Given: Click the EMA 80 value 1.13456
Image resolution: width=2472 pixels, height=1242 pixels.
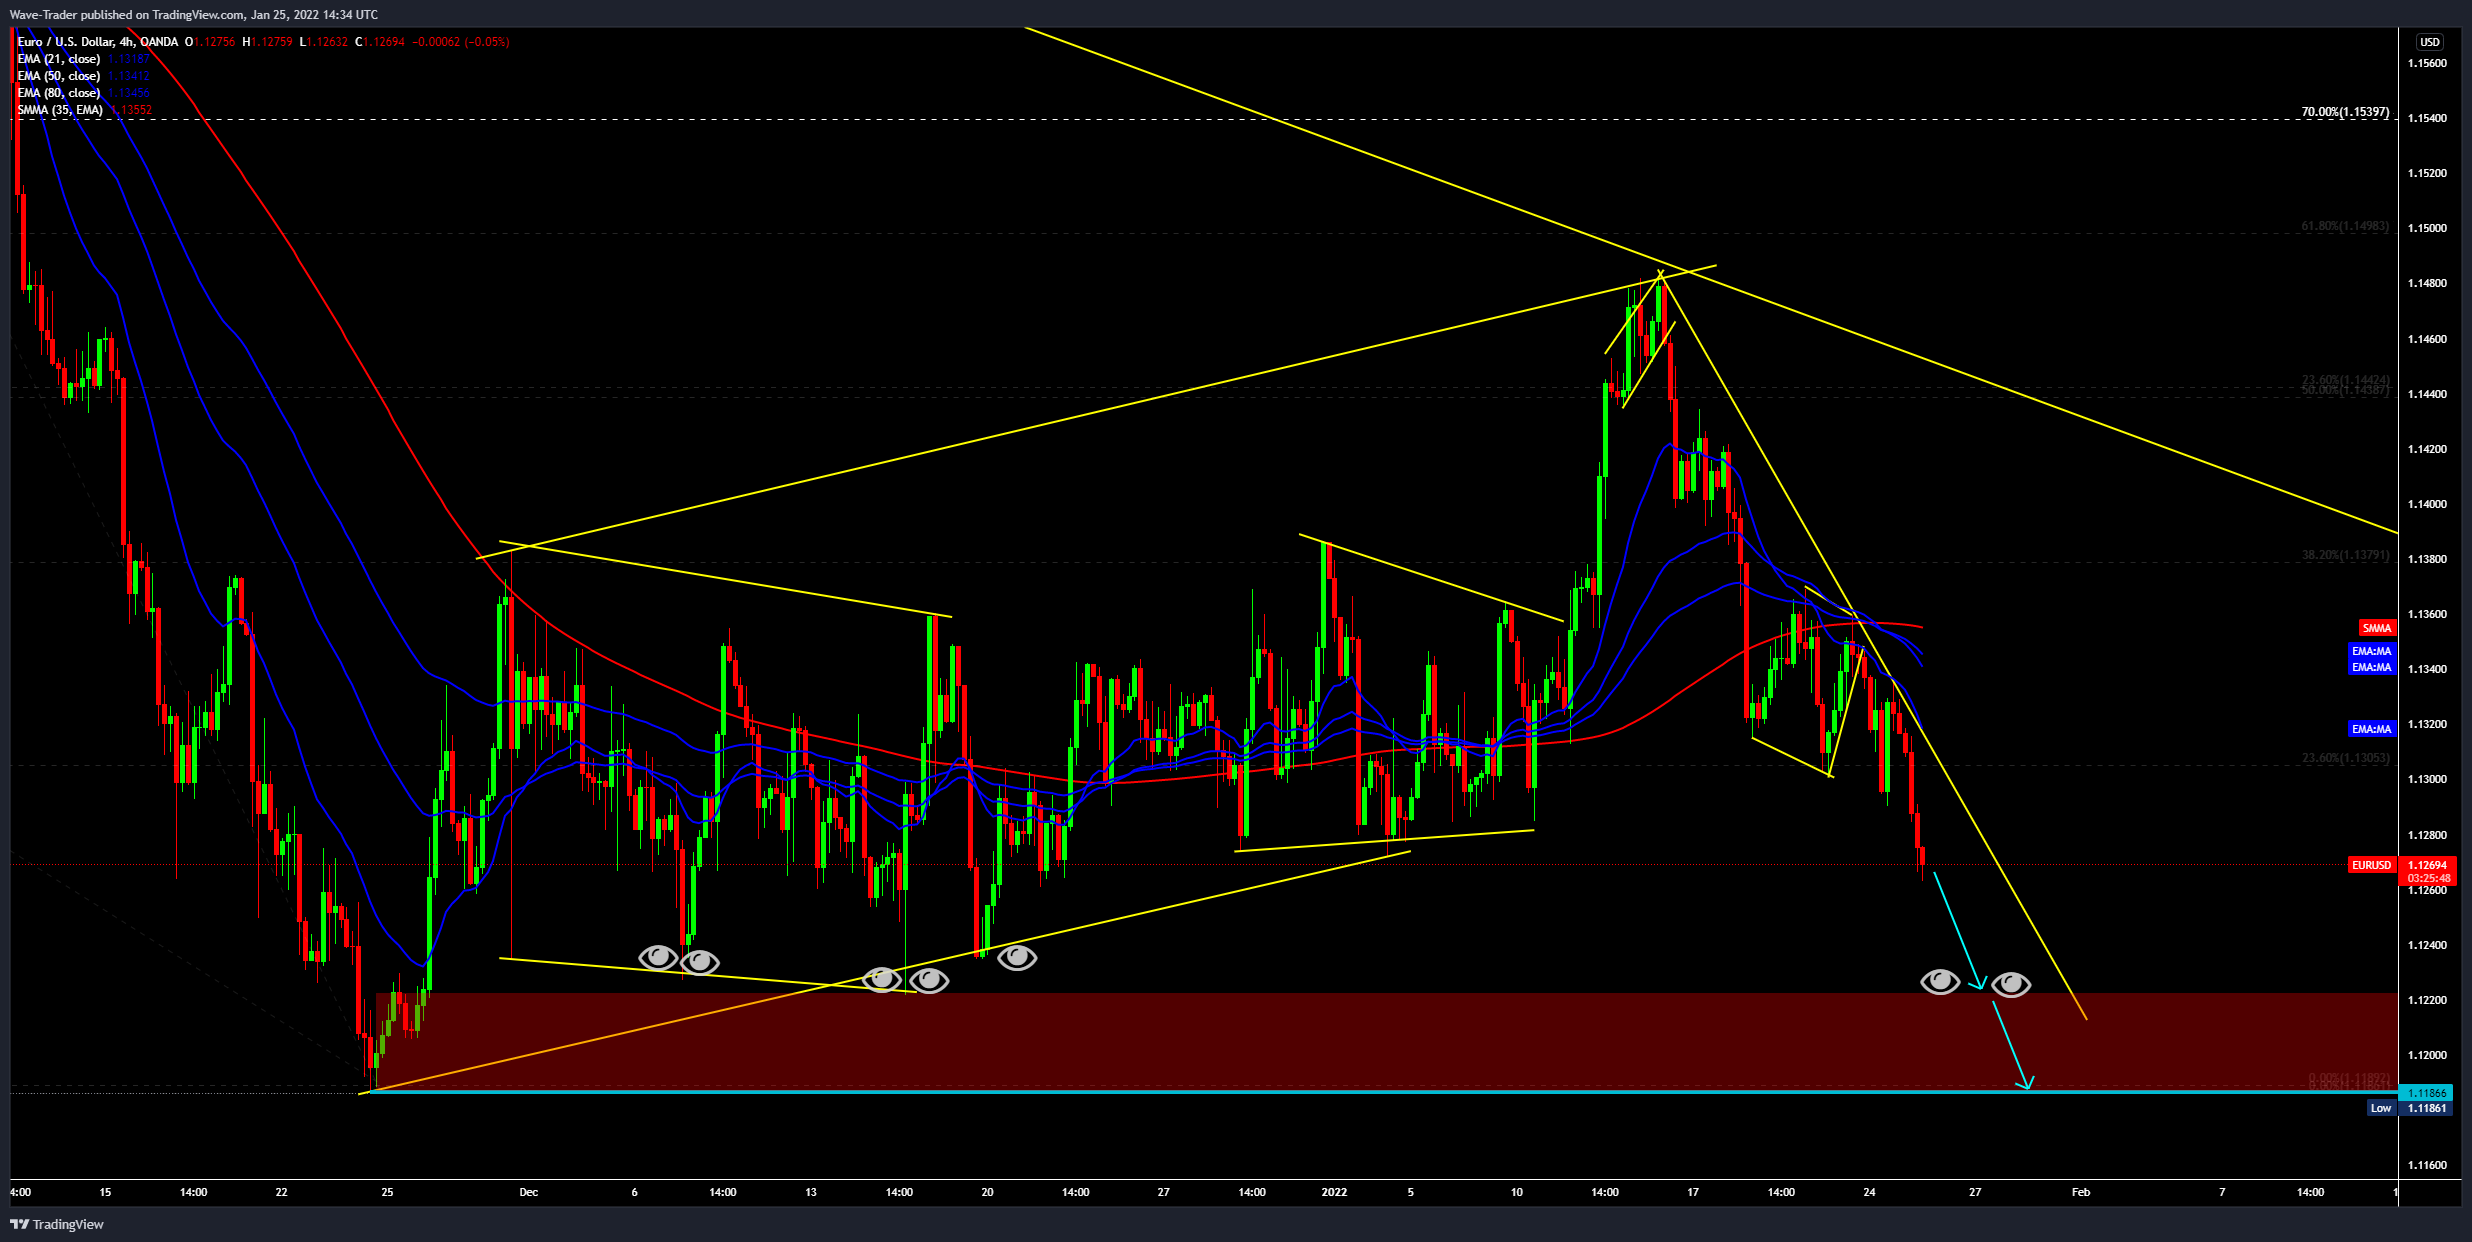Looking at the screenshot, I should pos(129,93).
